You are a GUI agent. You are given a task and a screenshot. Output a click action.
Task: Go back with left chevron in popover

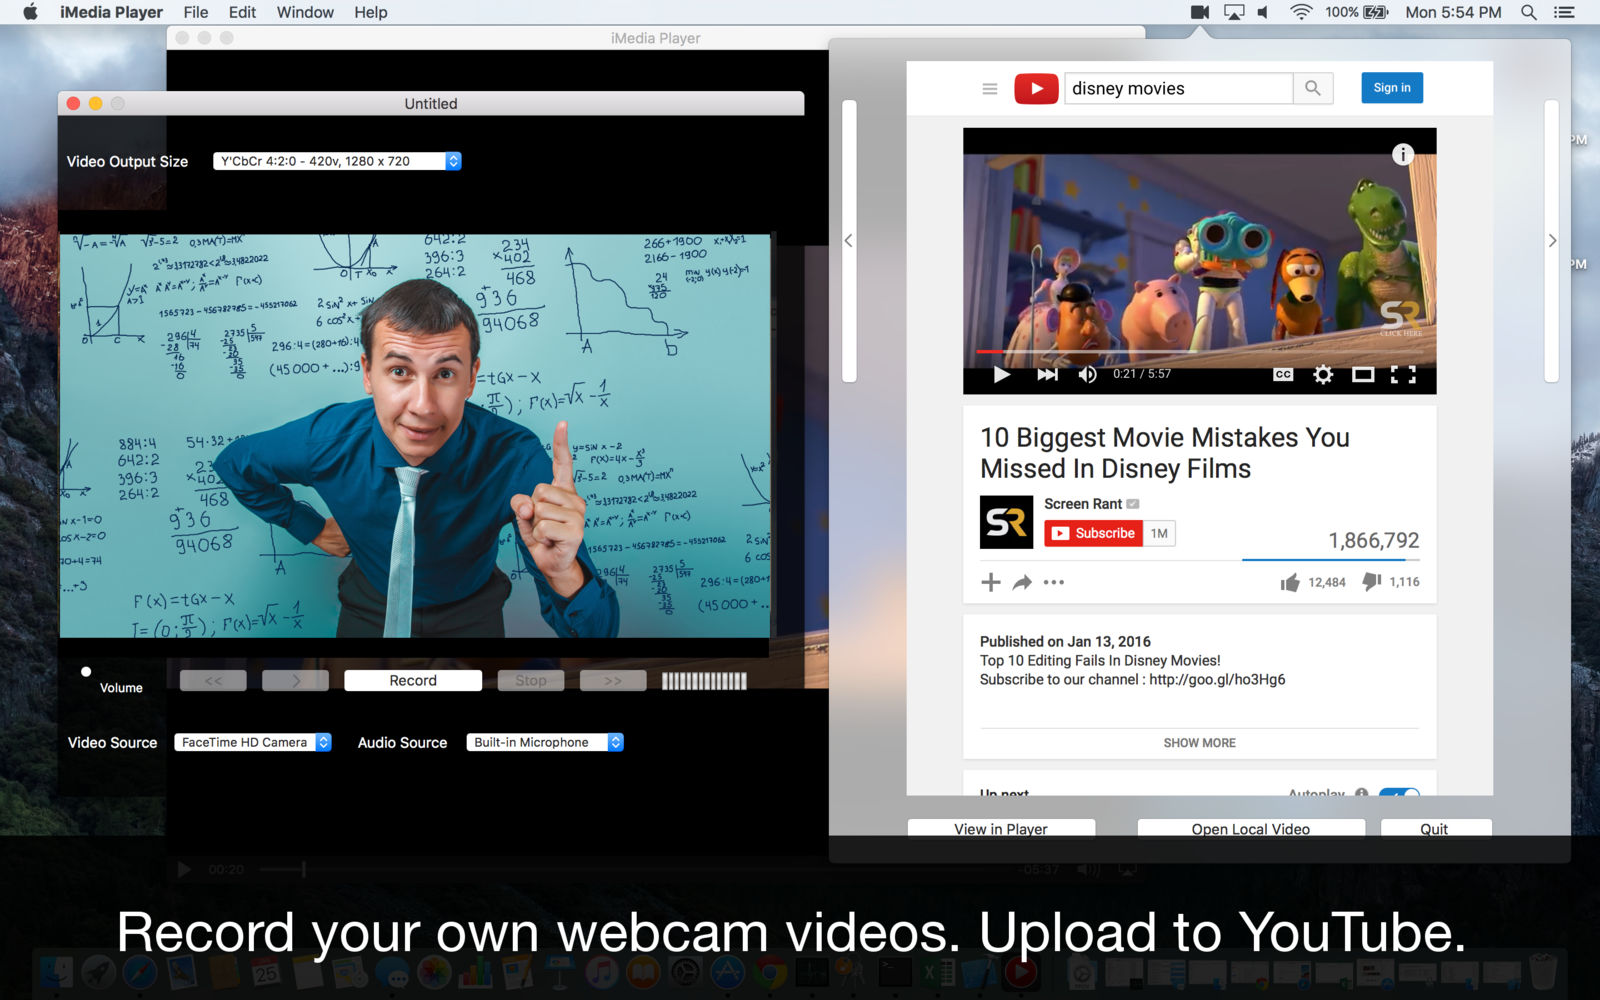click(848, 240)
